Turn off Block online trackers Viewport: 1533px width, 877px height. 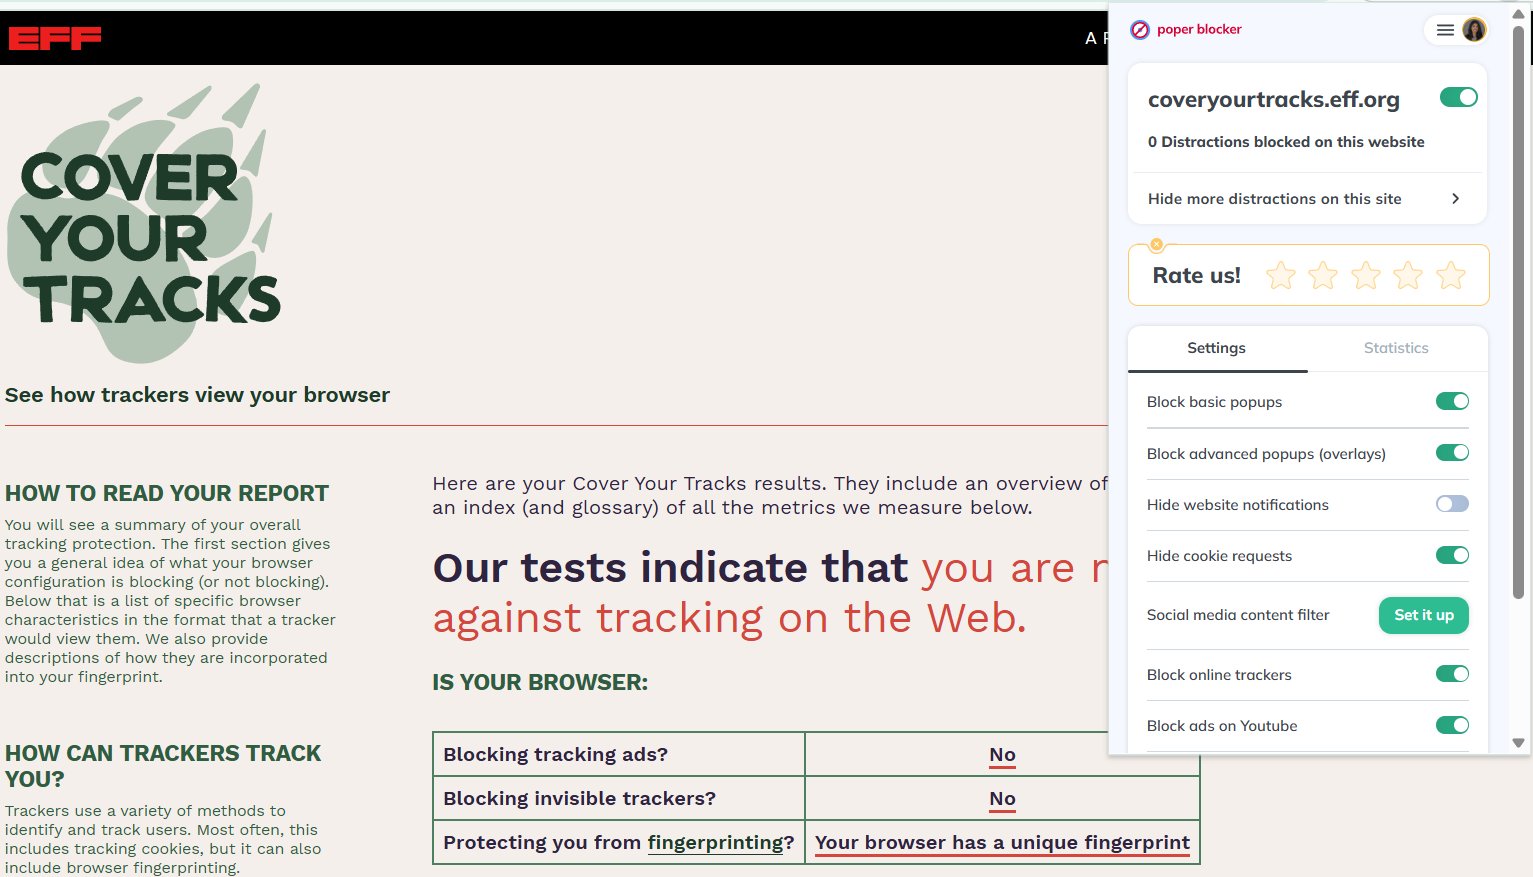point(1453,674)
